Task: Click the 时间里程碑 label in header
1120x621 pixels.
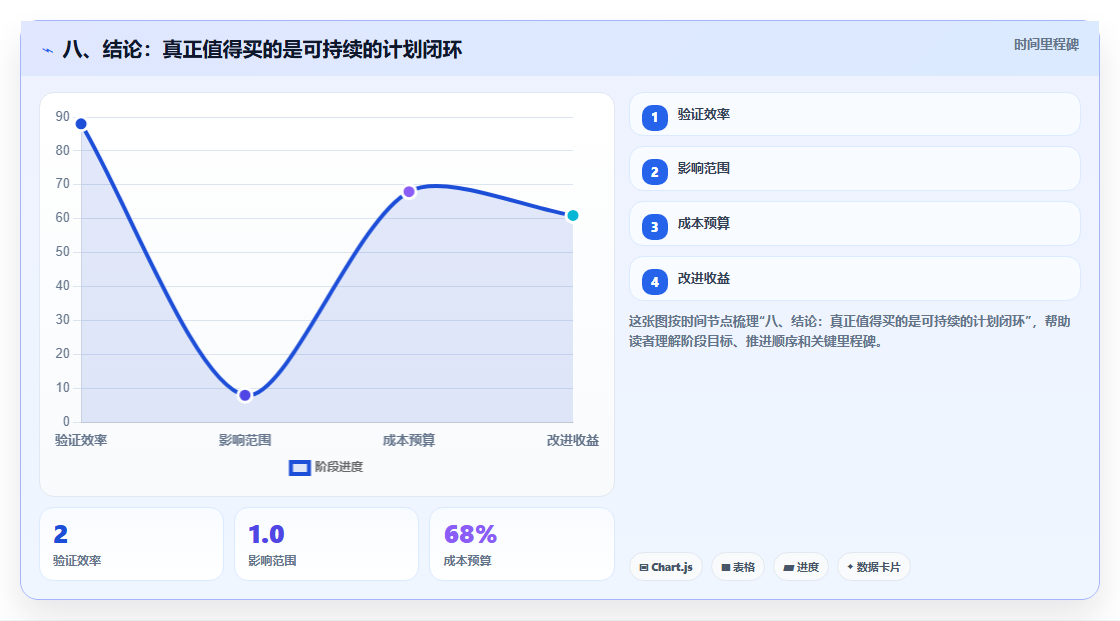Action: point(1046,45)
